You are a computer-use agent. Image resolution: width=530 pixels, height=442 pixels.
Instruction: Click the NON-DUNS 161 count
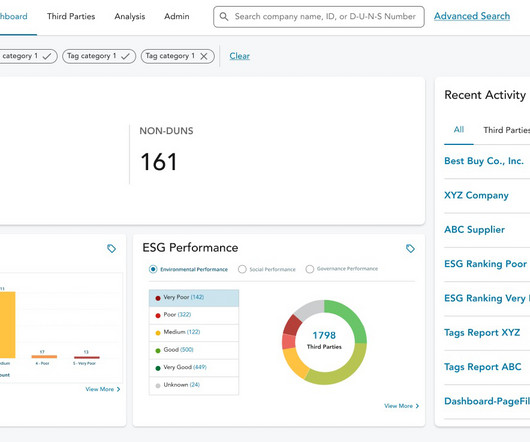coord(159,162)
